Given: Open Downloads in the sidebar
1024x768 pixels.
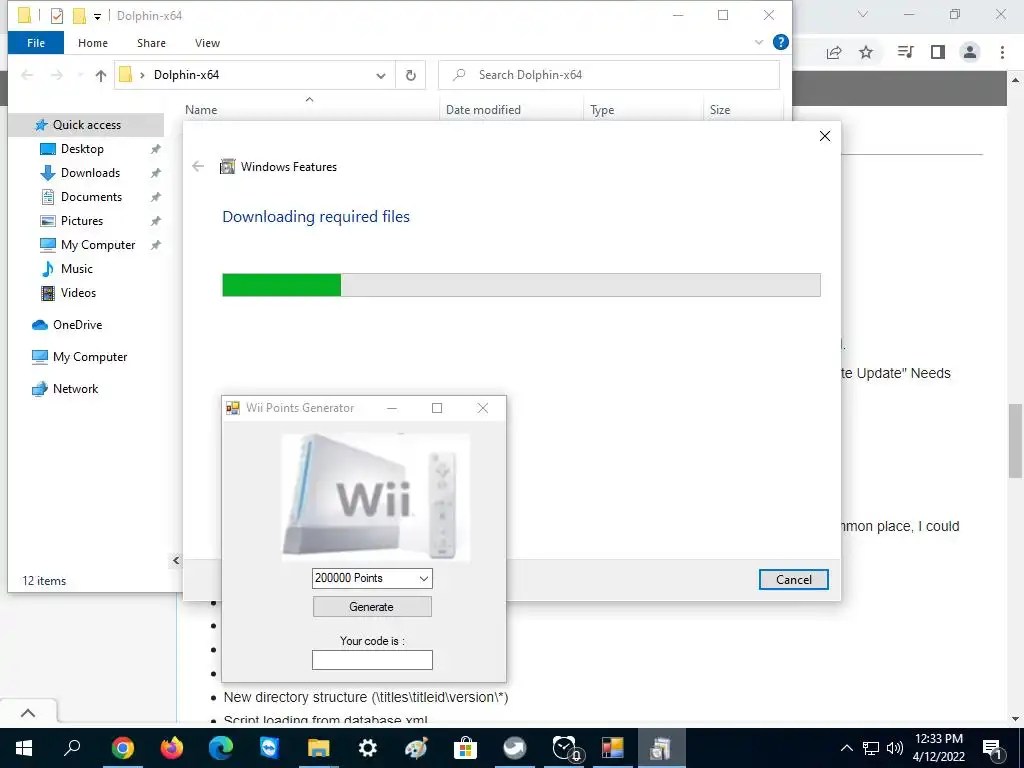Looking at the screenshot, I should 90,173.
